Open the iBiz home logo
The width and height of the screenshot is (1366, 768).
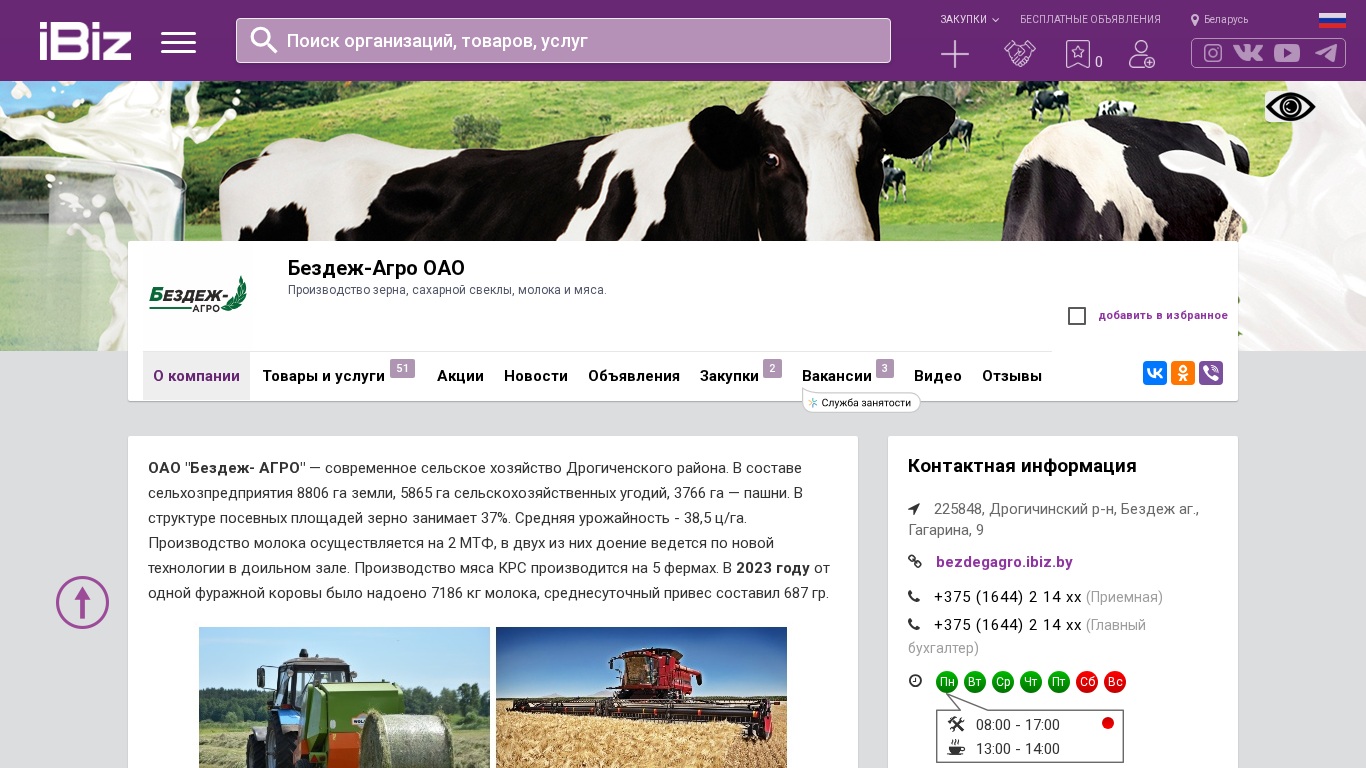click(x=85, y=41)
